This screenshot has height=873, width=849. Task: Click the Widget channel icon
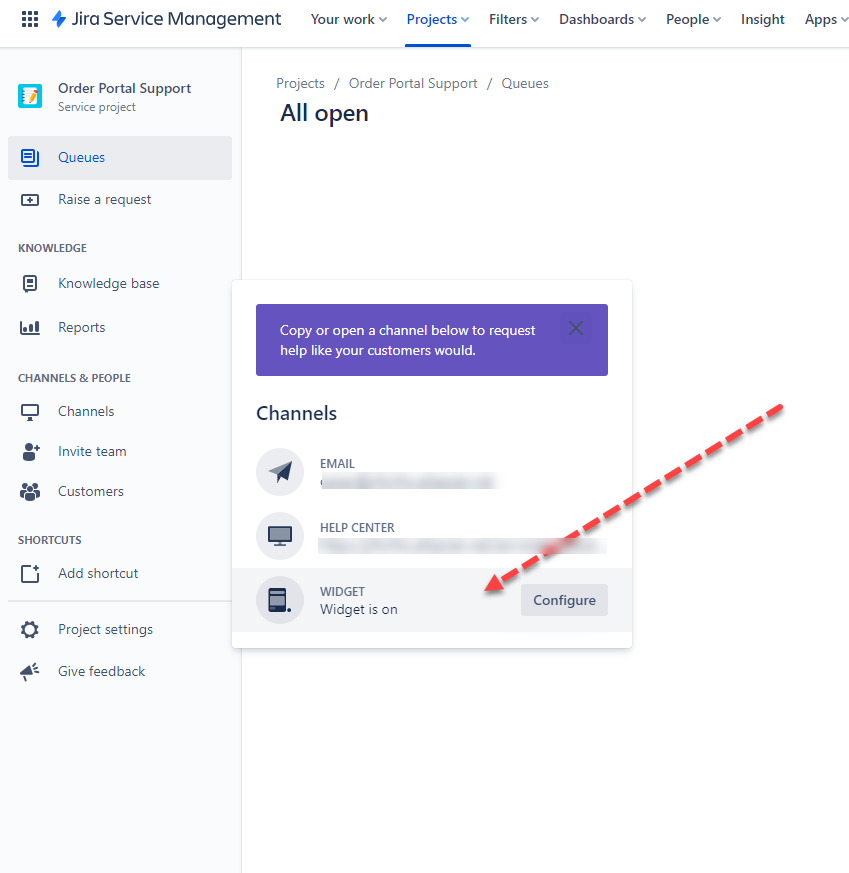click(x=280, y=600)
